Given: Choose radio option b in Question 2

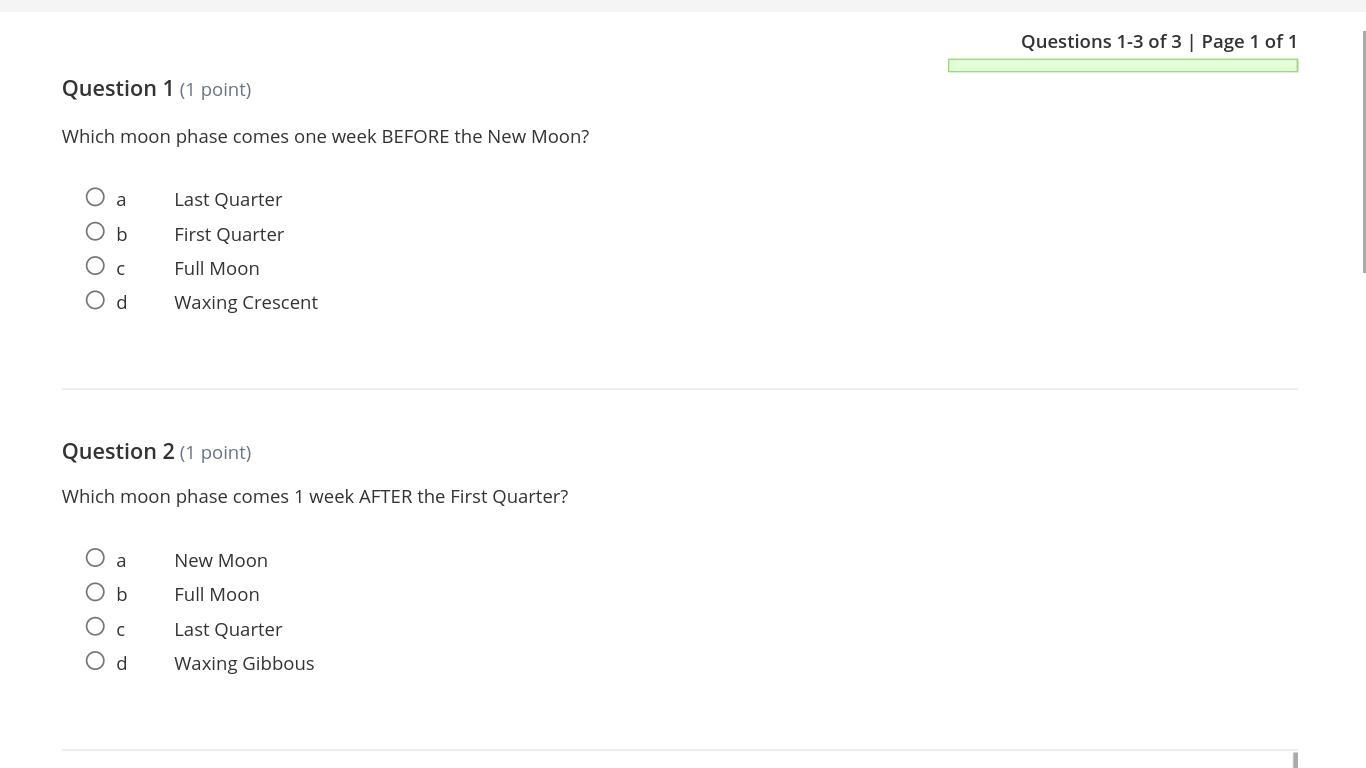Looking at the screenshot, I should [x=95, y=592].
